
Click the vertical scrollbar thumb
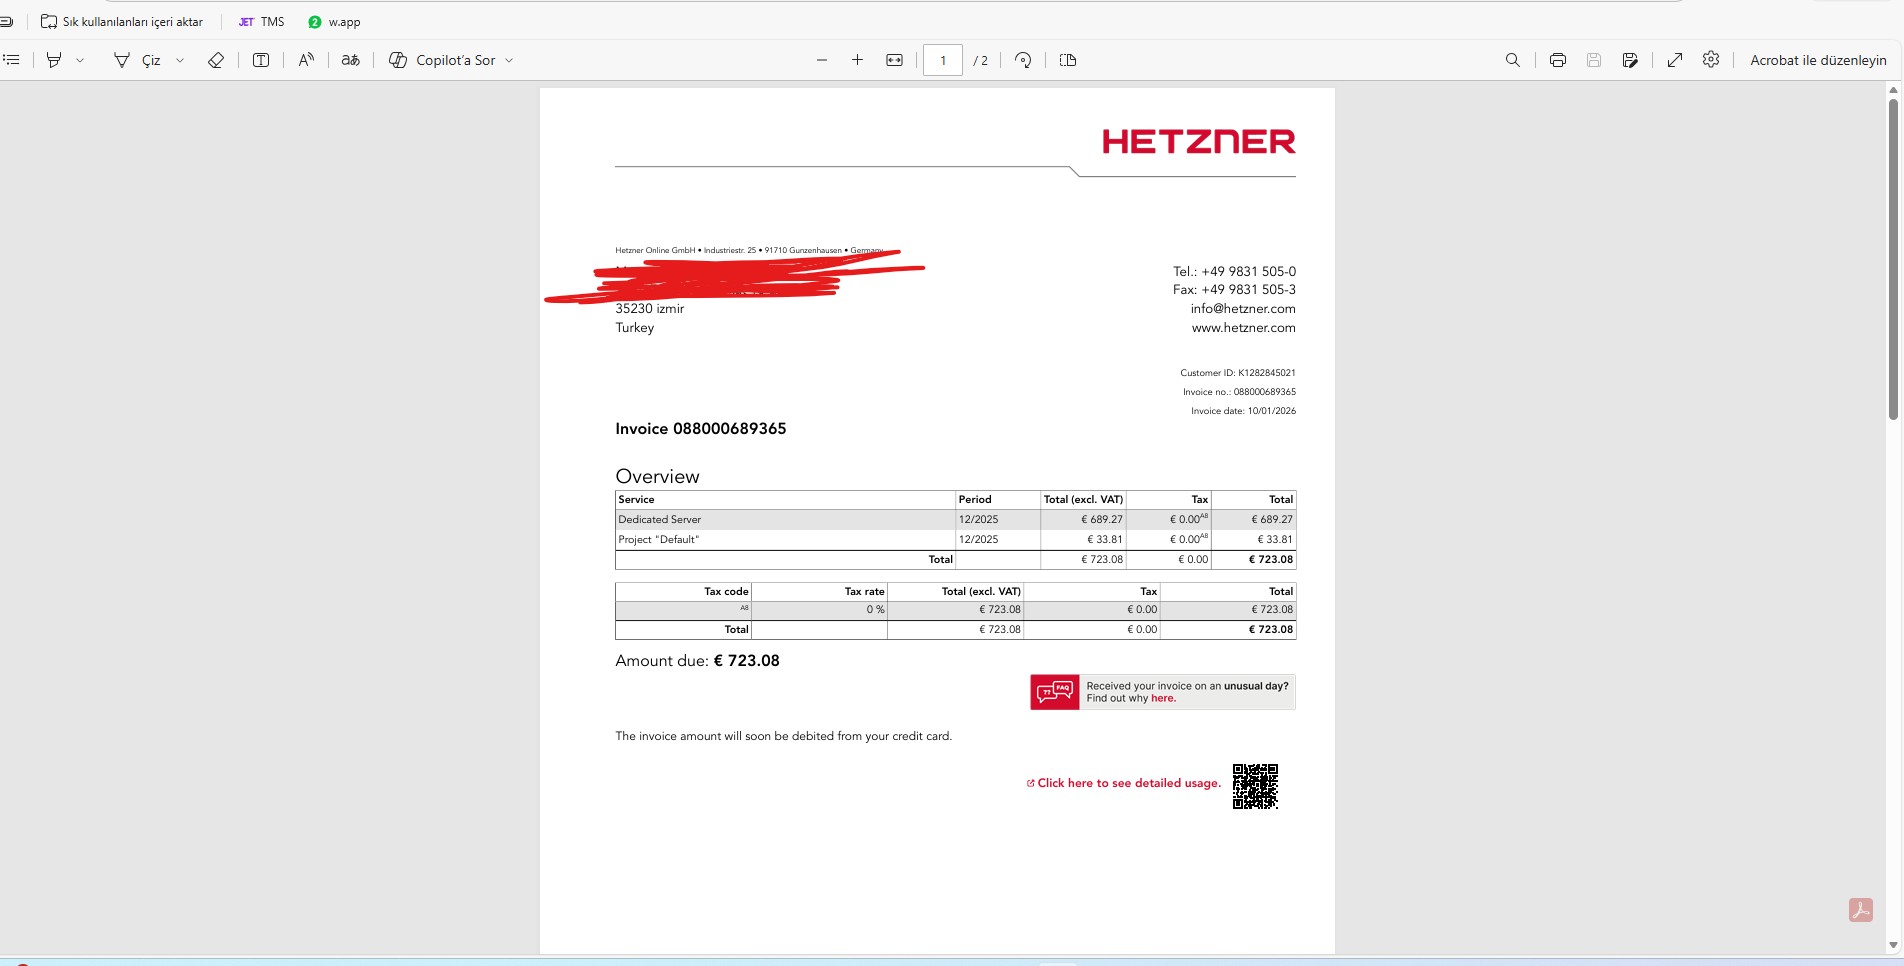click(x=1893, y=258)
